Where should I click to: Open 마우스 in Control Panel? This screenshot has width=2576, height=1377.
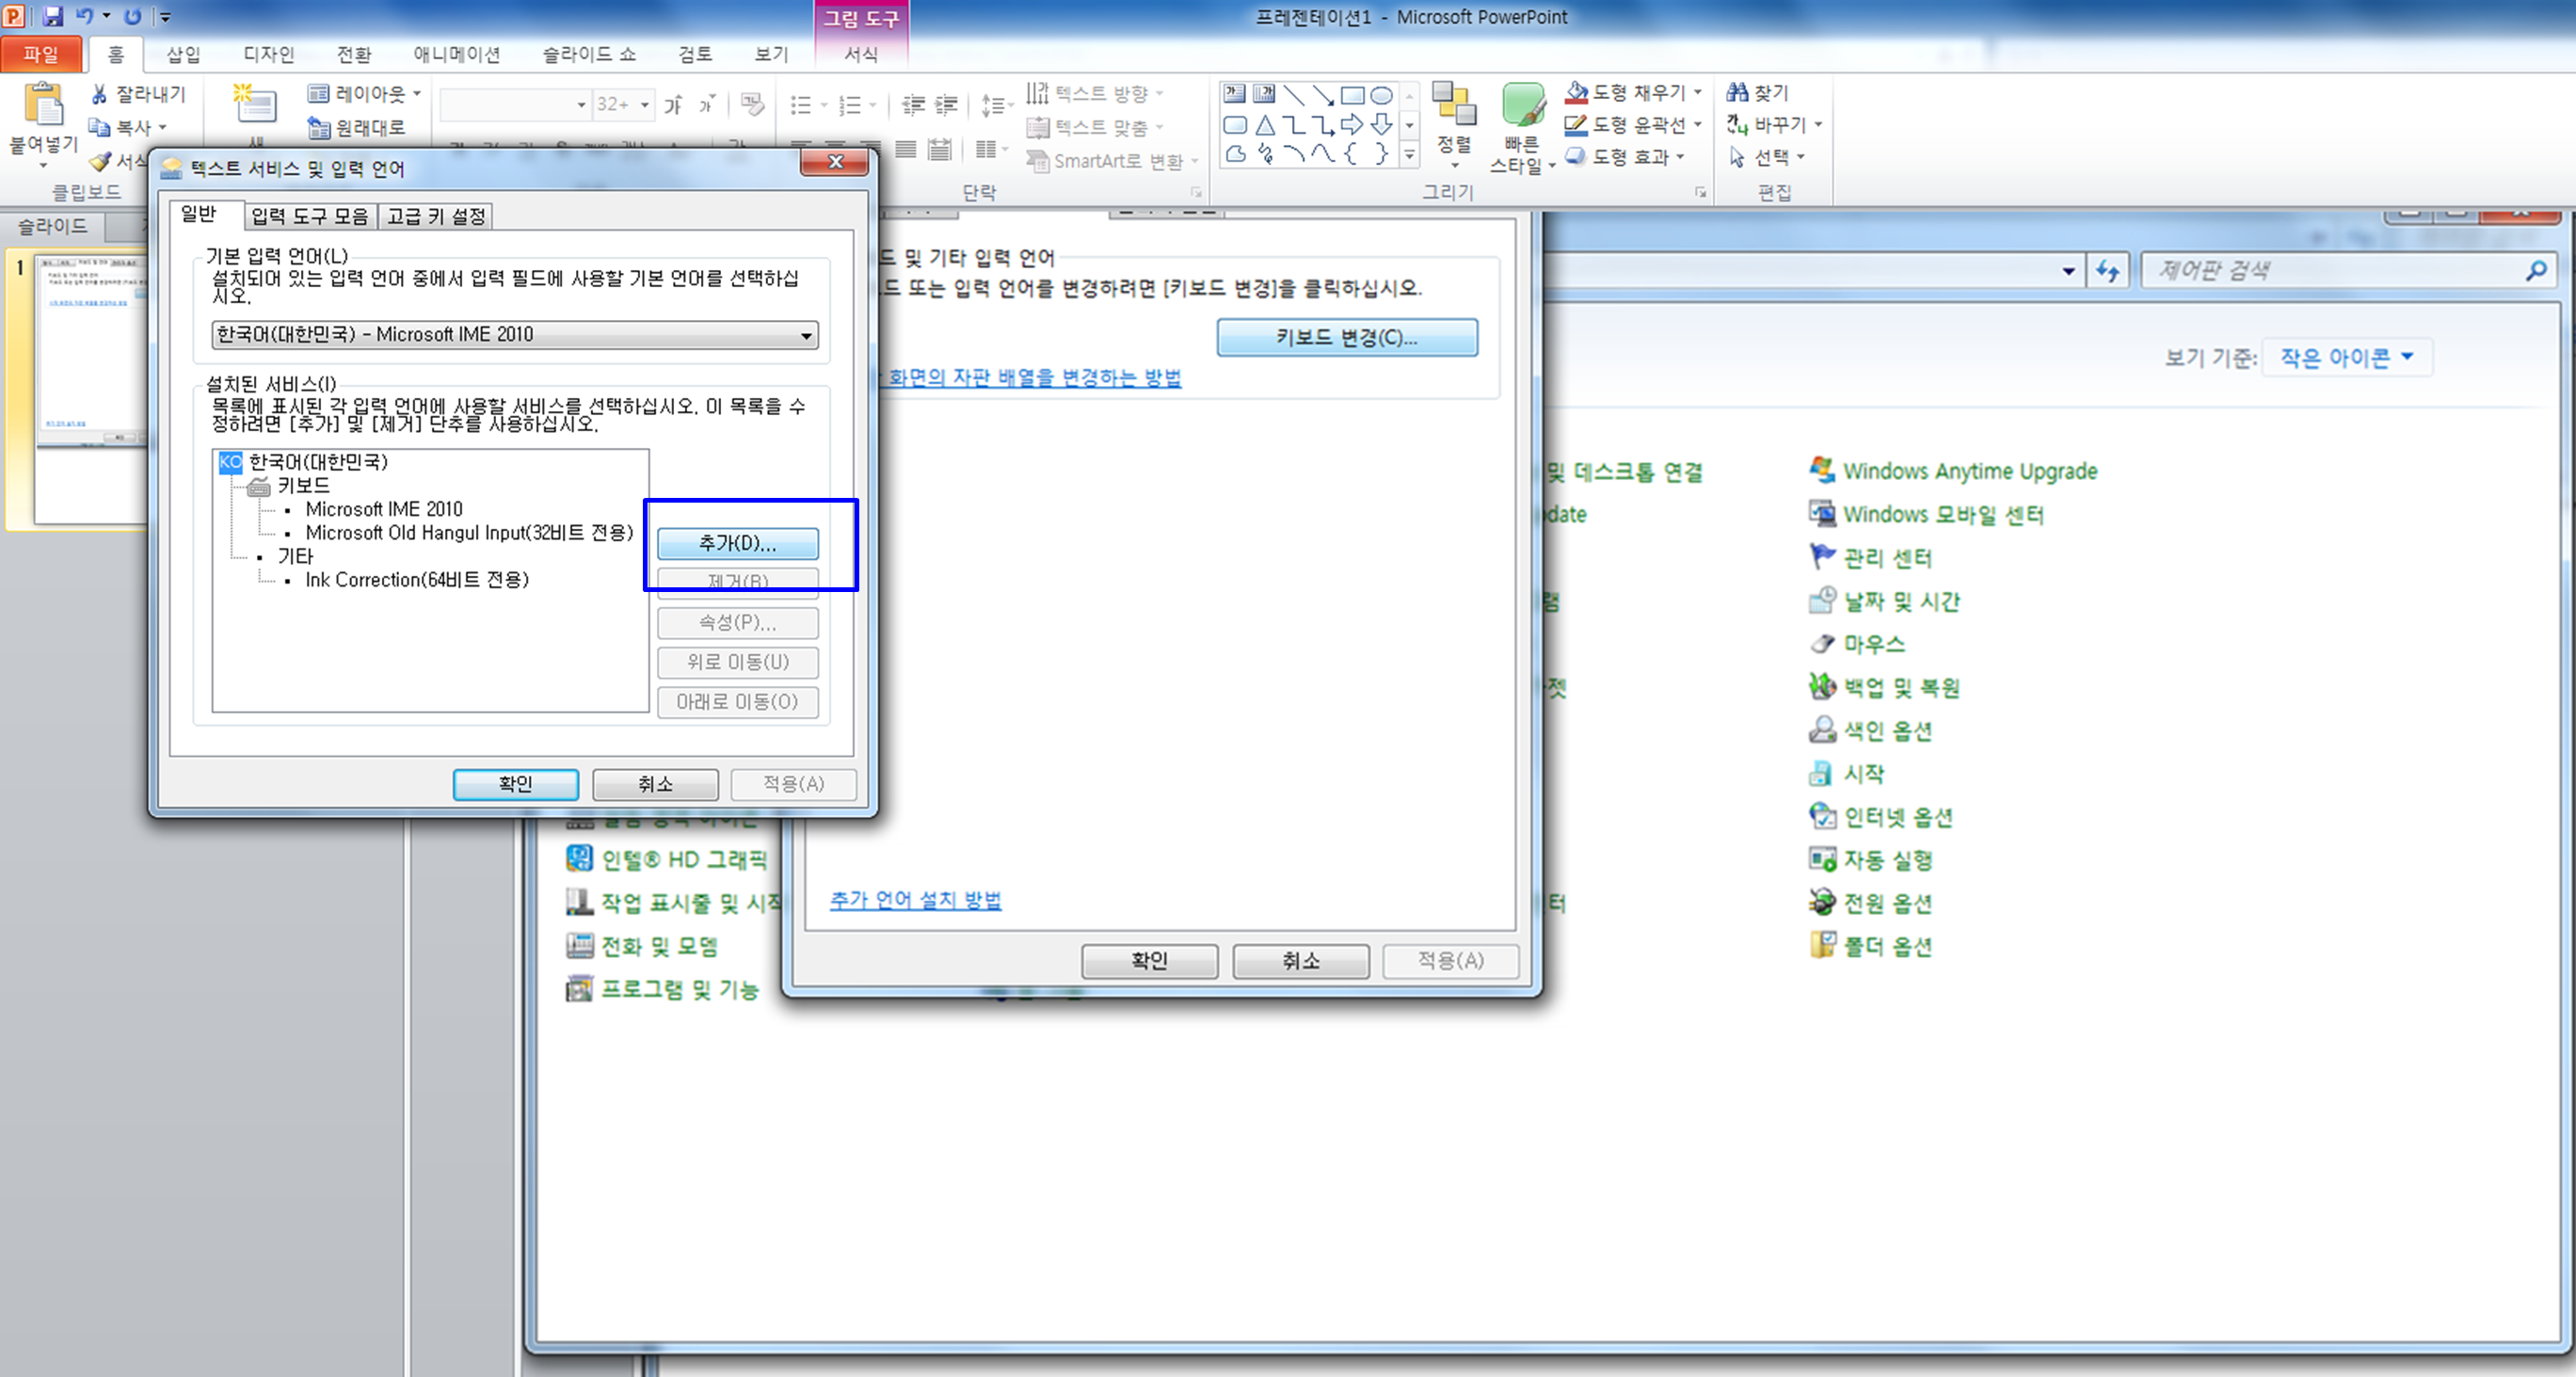[x=1873, y=644]
